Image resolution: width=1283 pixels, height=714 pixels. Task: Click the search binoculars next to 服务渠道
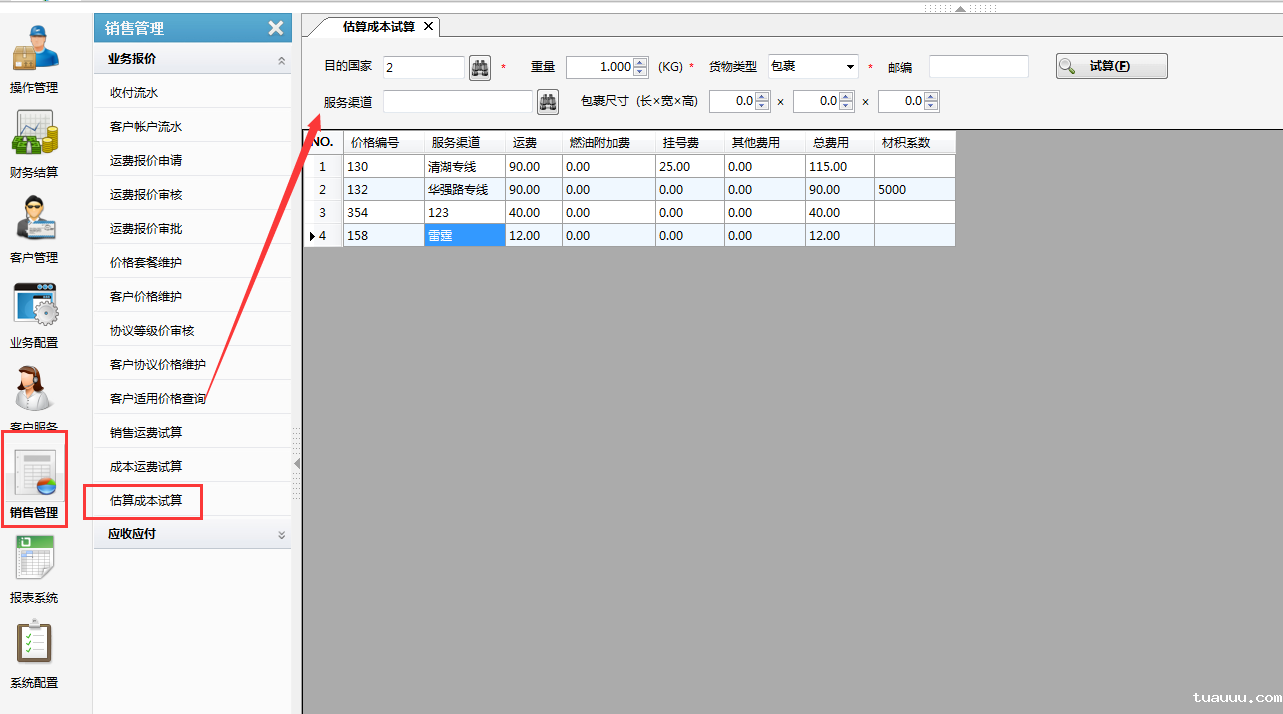point(547,101)
